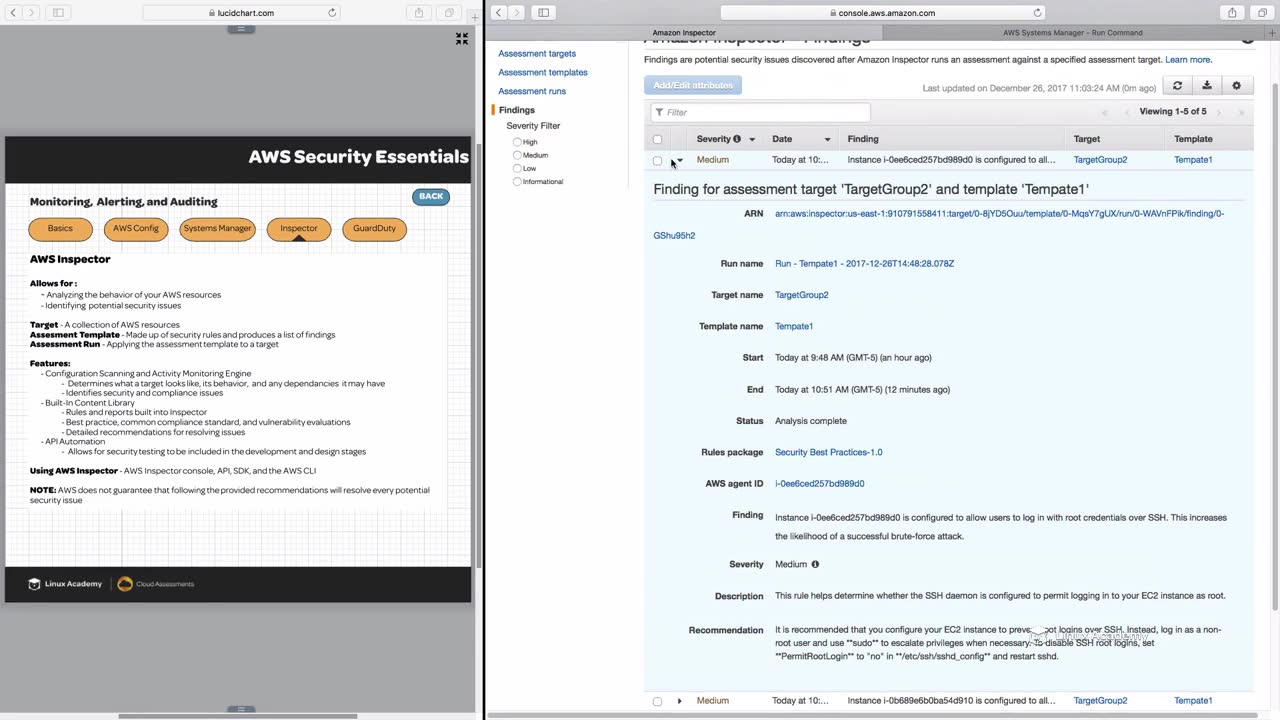Open findings table settings gear
The image size is (1280, 720).
click(x=1237, y=86)
